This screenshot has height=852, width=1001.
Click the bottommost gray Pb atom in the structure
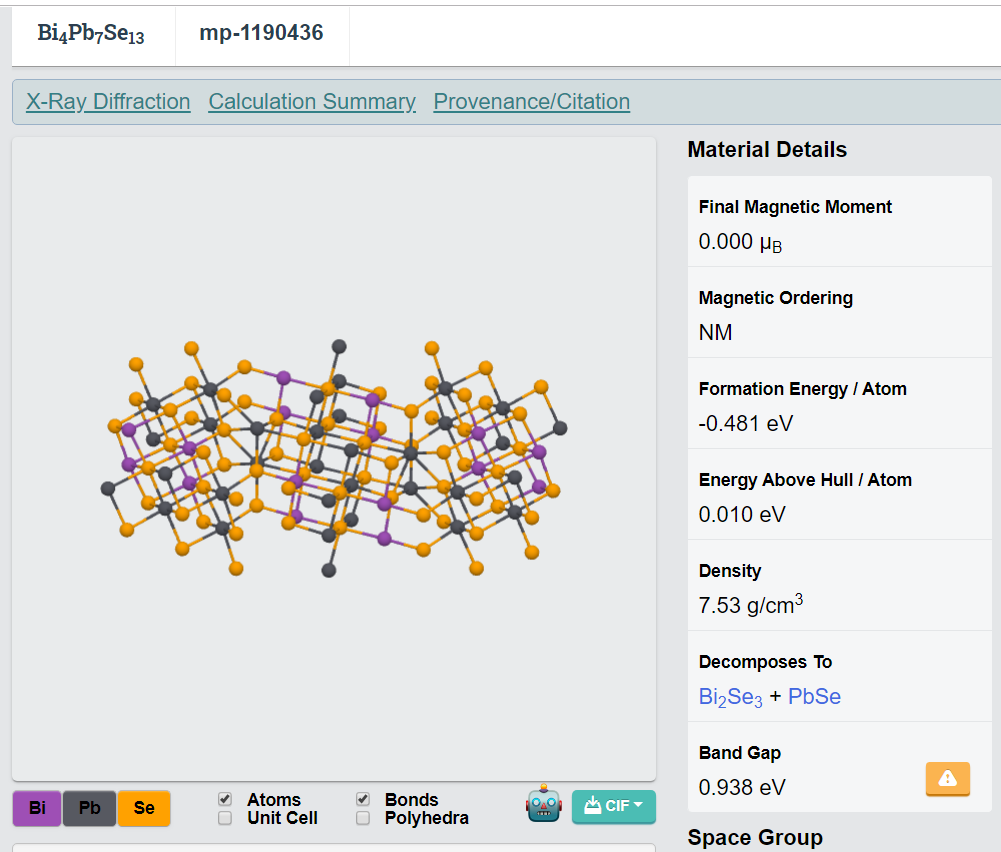(x=328, y=570)
